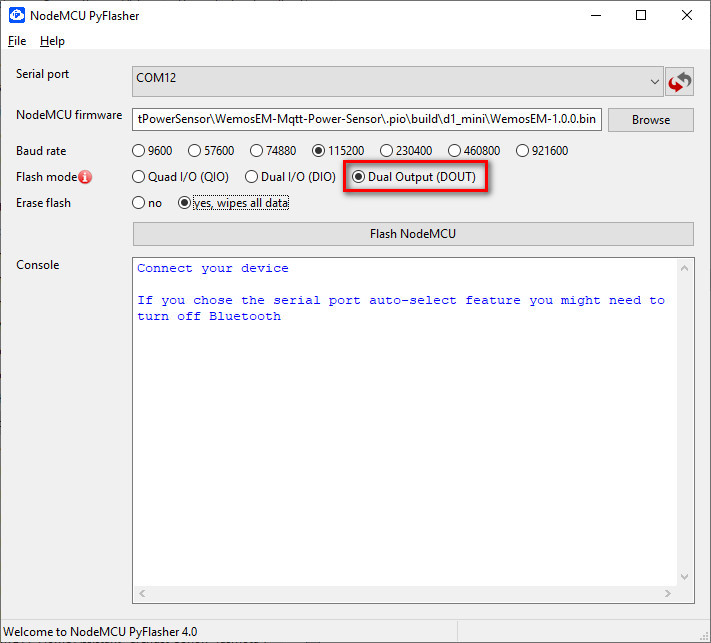The image size is (711, 643).
Task: Select 9600 baud rate
Action: 151,151
